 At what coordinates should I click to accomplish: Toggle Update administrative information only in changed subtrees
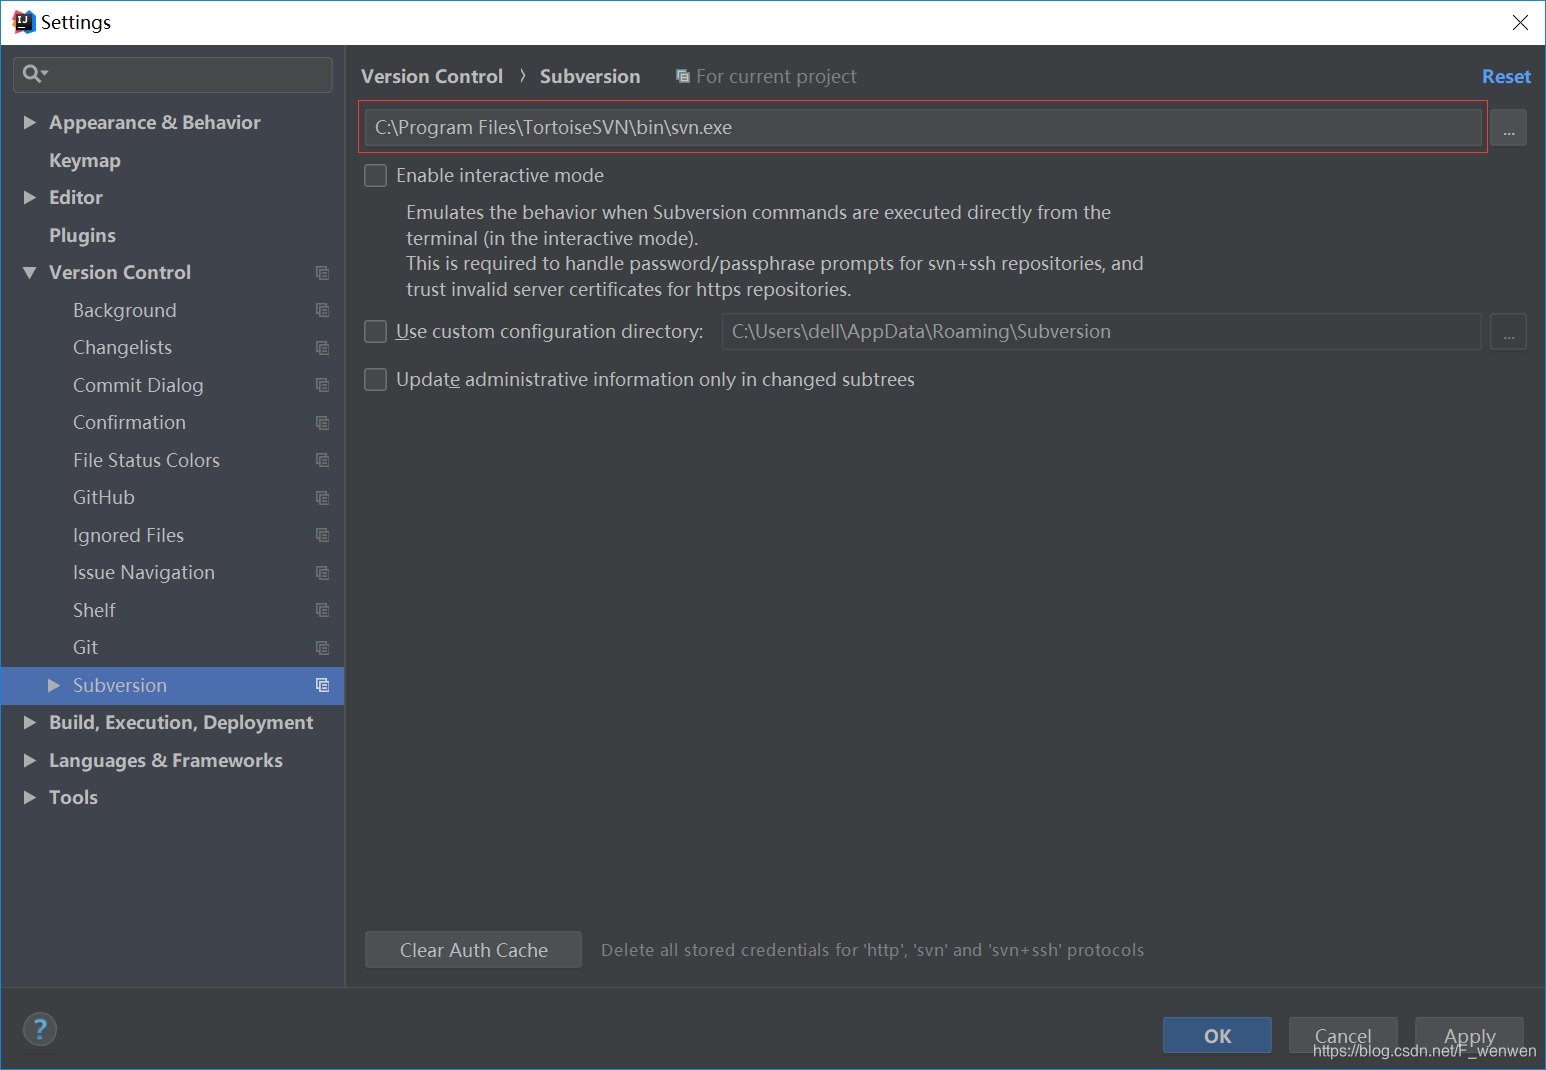(x=375, y=380)
